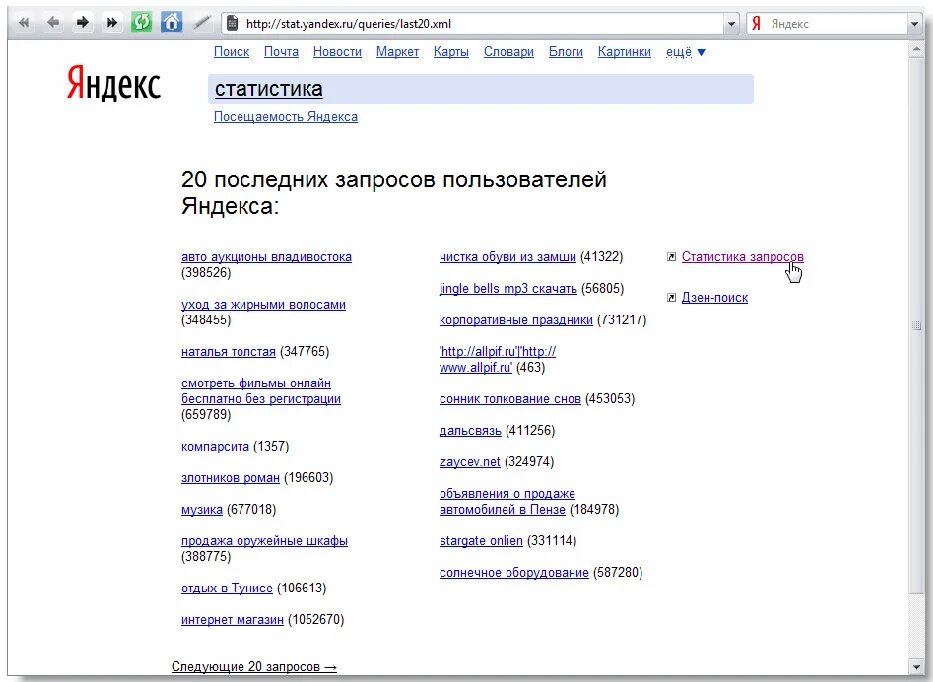
Task: Open the Посещаемость Яндекса link
Action: coord(286,117)
